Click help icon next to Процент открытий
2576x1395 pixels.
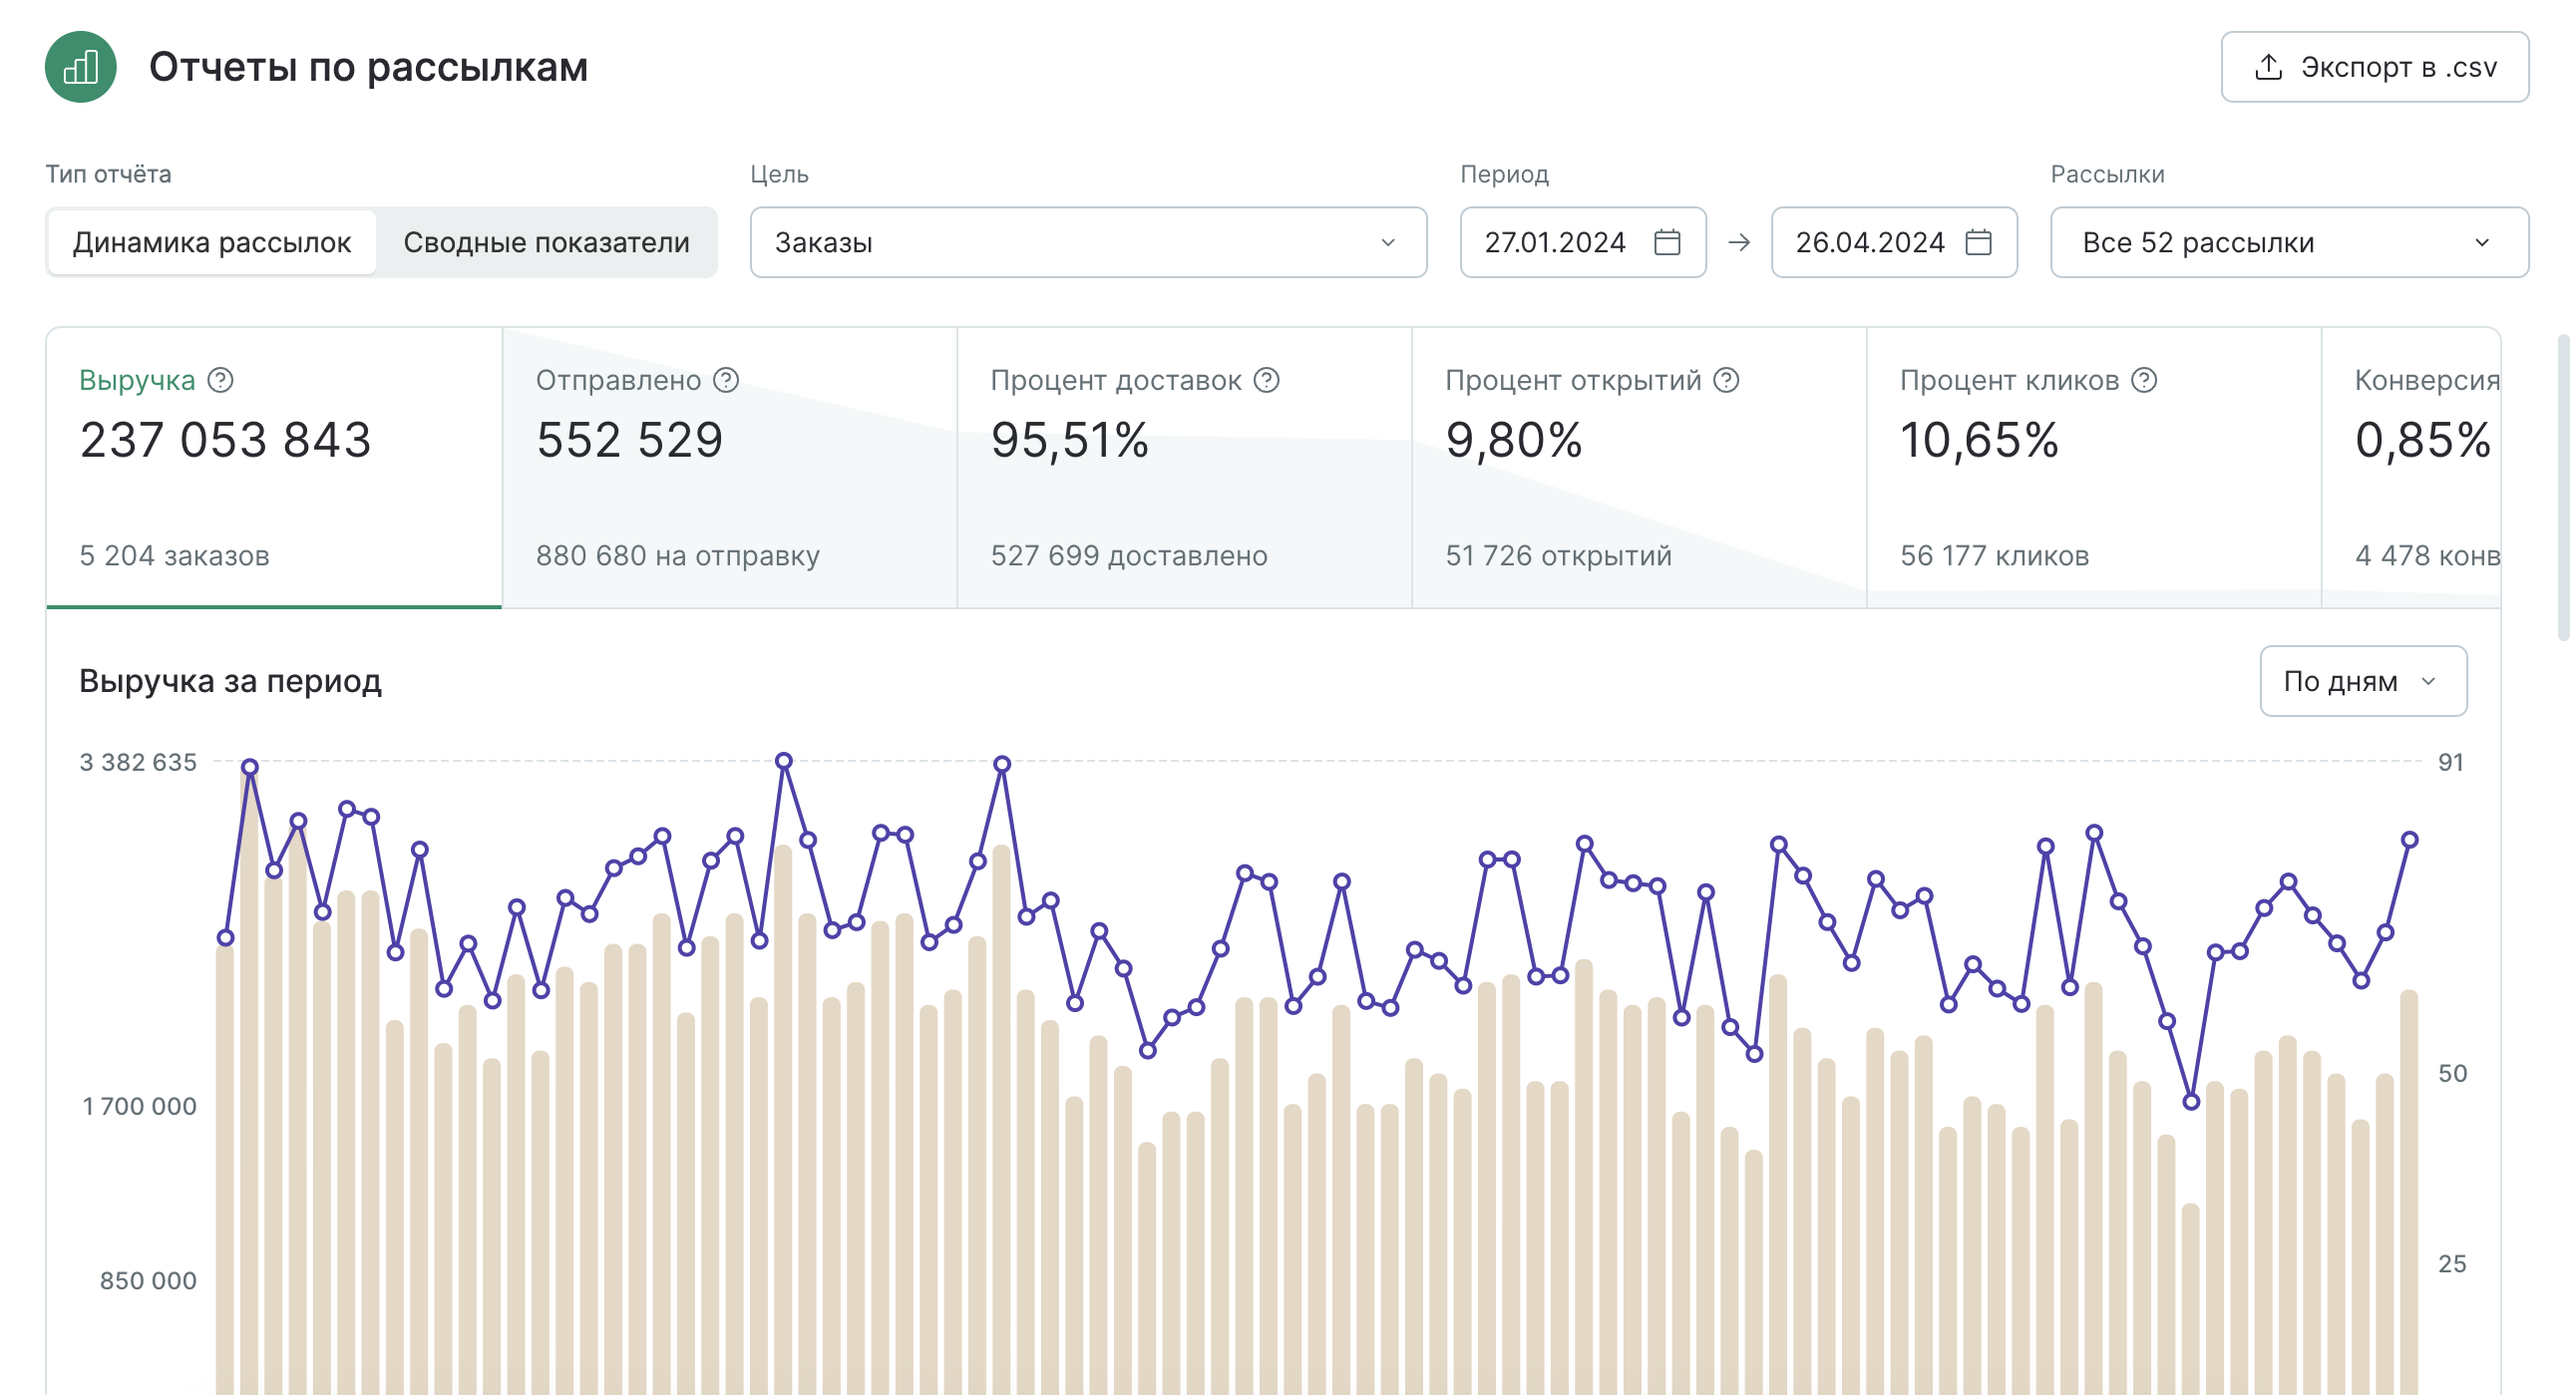[x=1726, y=380]
